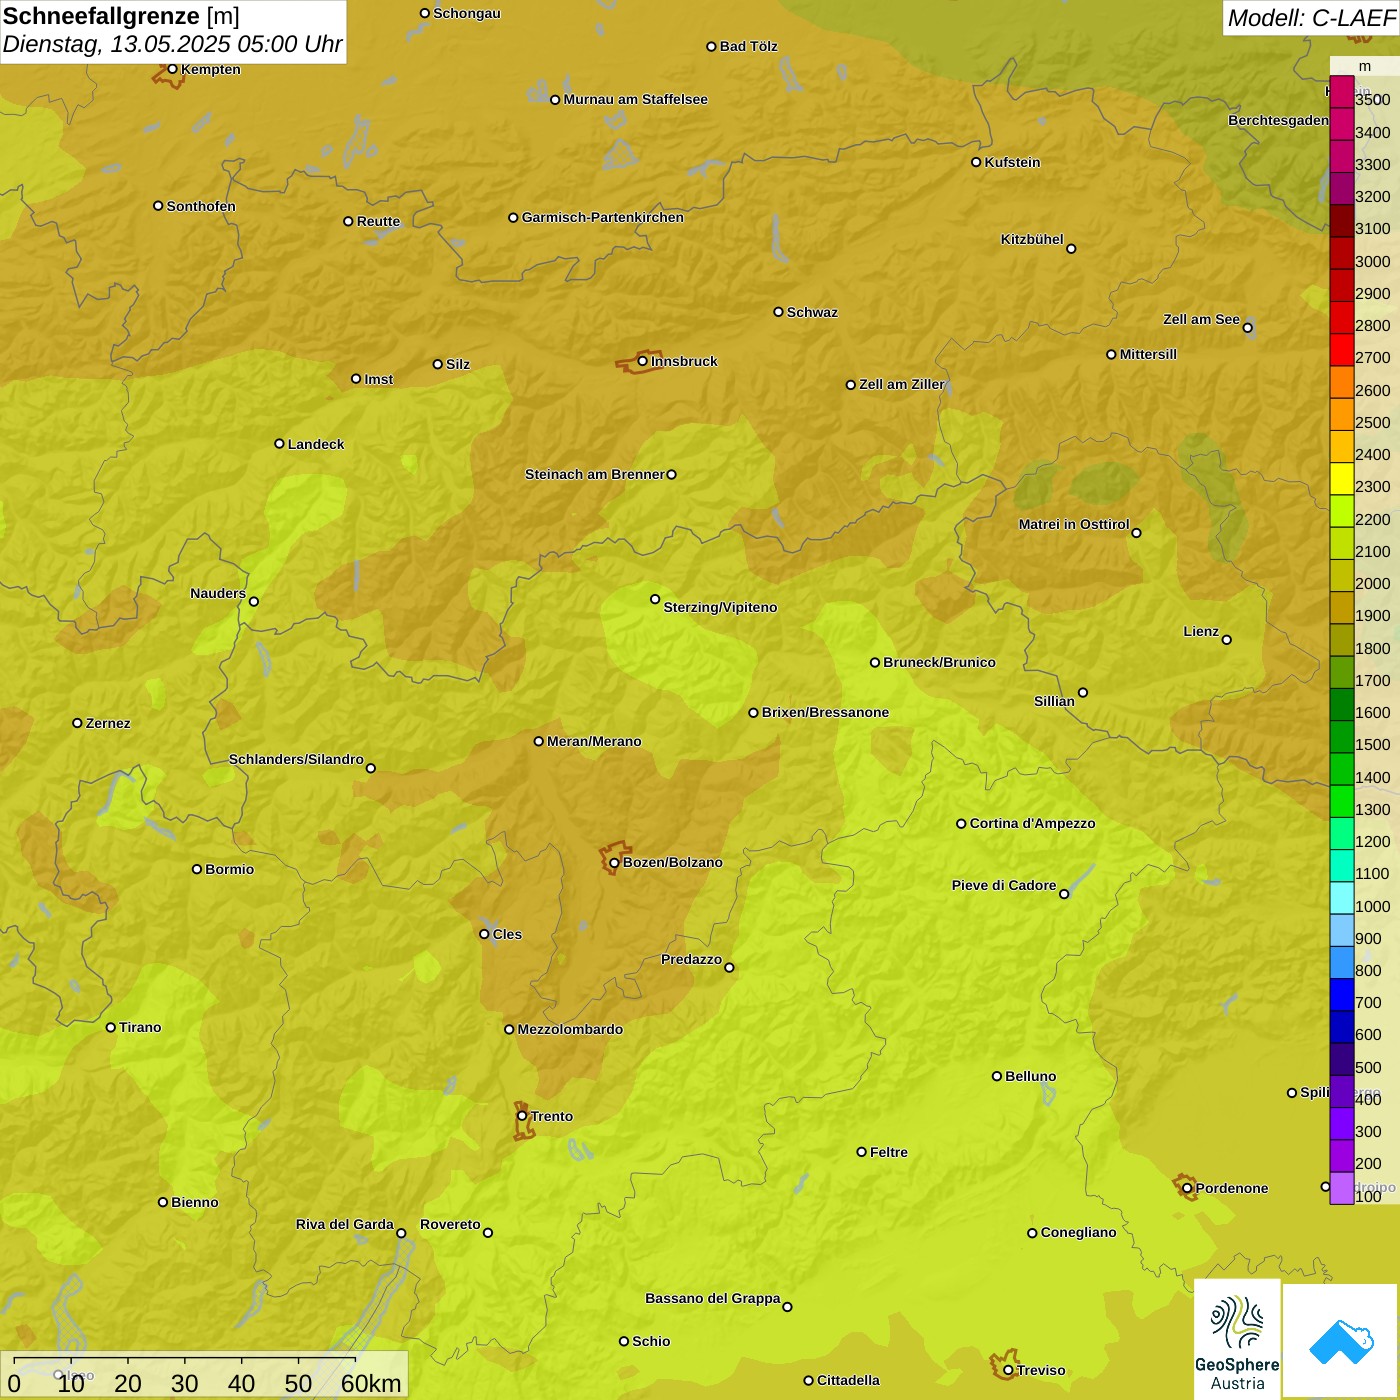Click the Mezzolombardo label
Viewport: 1400px width, 1400px height.
tap(570, 1029)
